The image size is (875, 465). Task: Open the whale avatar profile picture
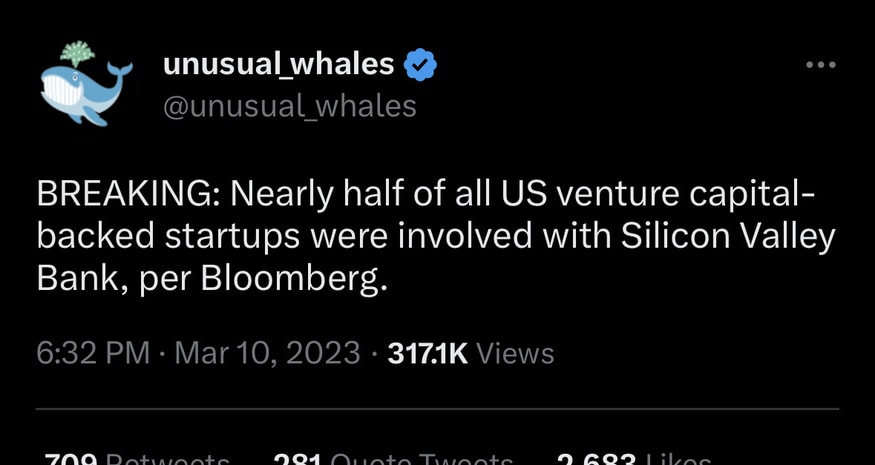point(86,84)
